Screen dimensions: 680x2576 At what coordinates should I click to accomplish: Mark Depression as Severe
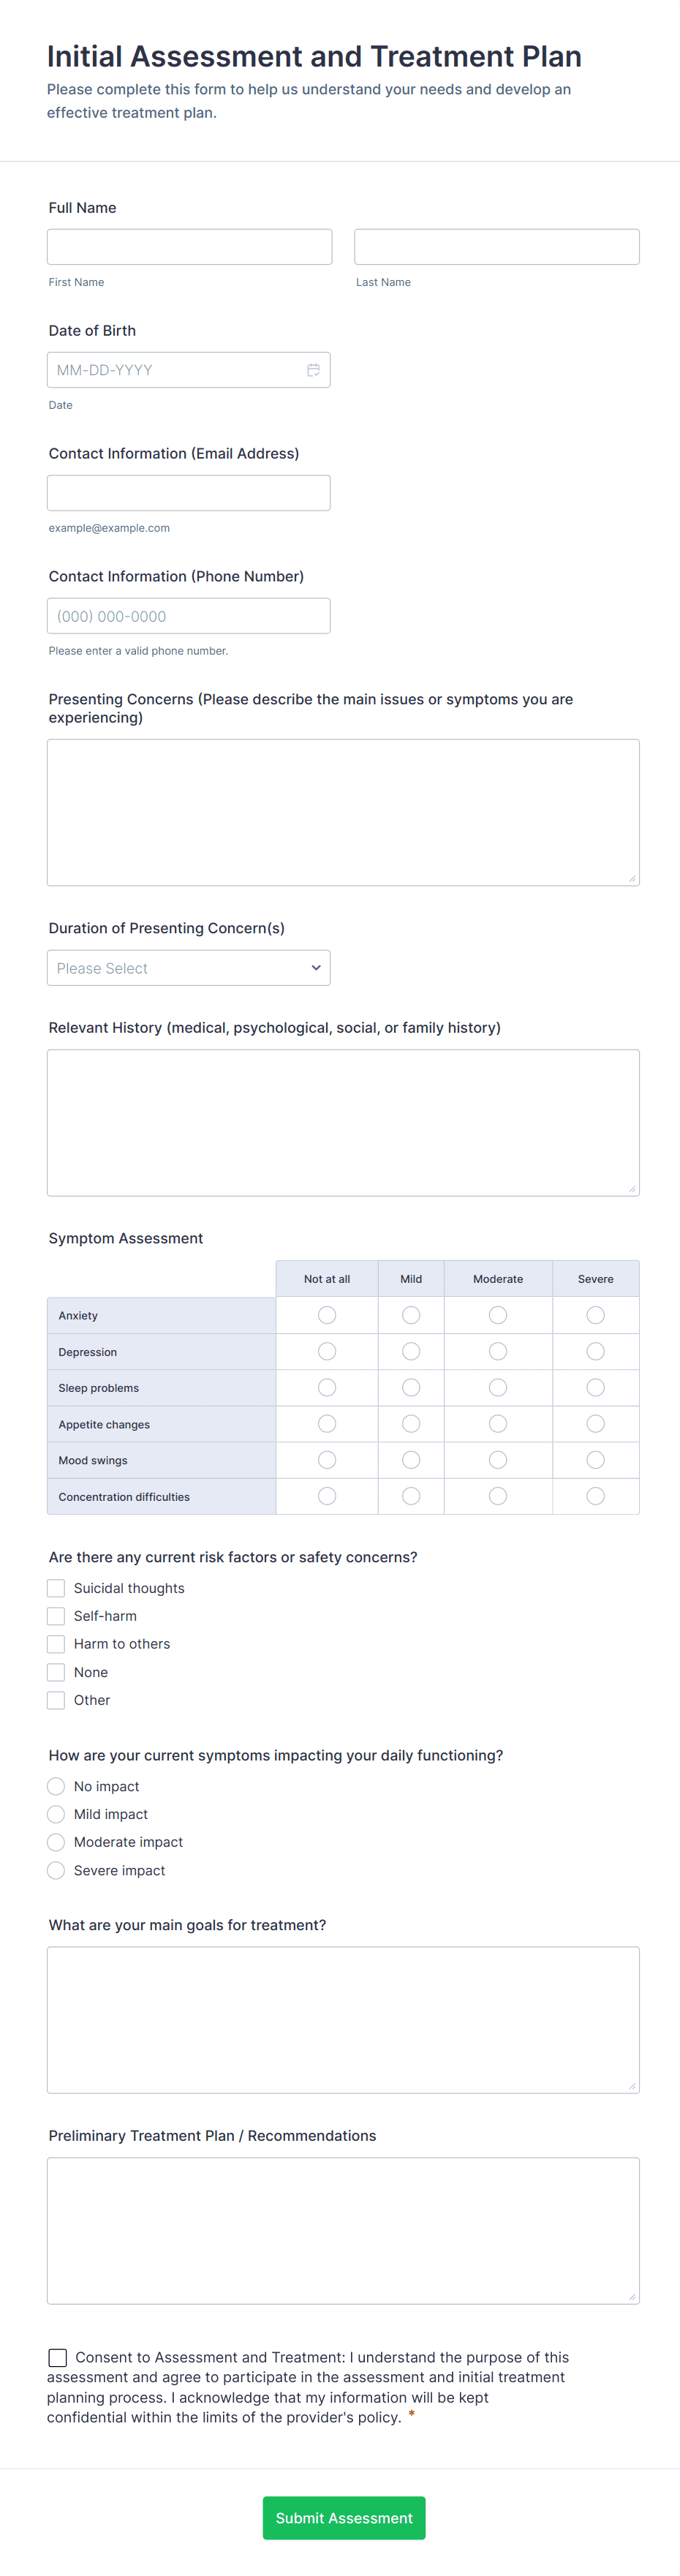[x=595, y=1351]
